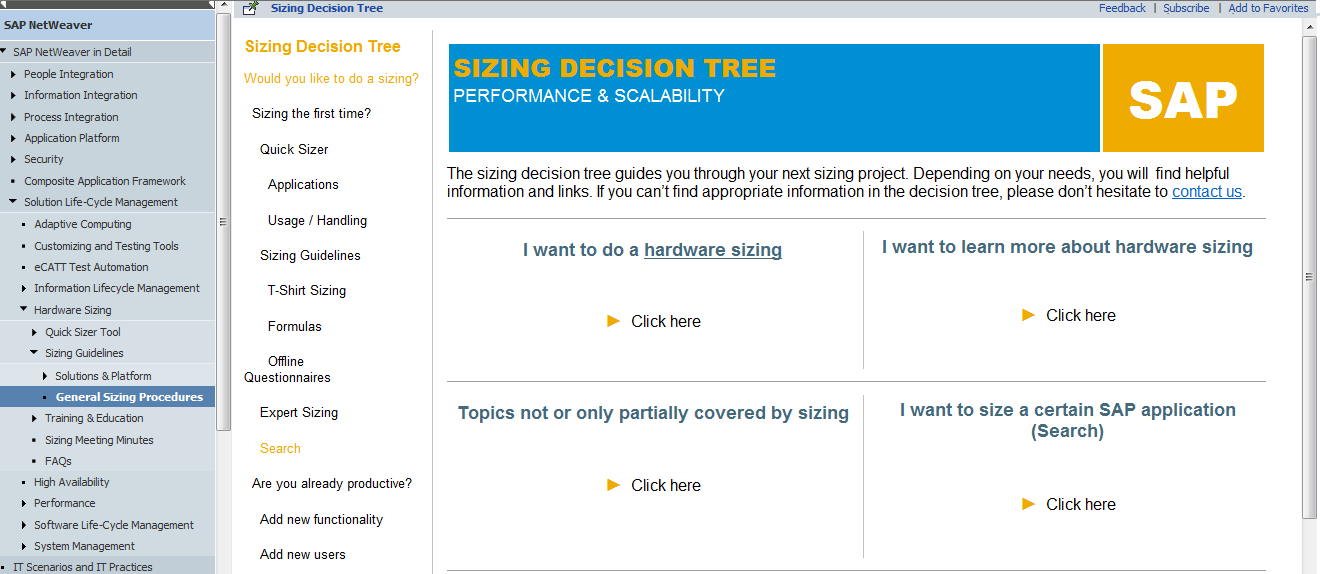This screenshot has width=1320, height=574.
Task: Click the navigation panel splitter grip handle
Action: pos(223,224)
